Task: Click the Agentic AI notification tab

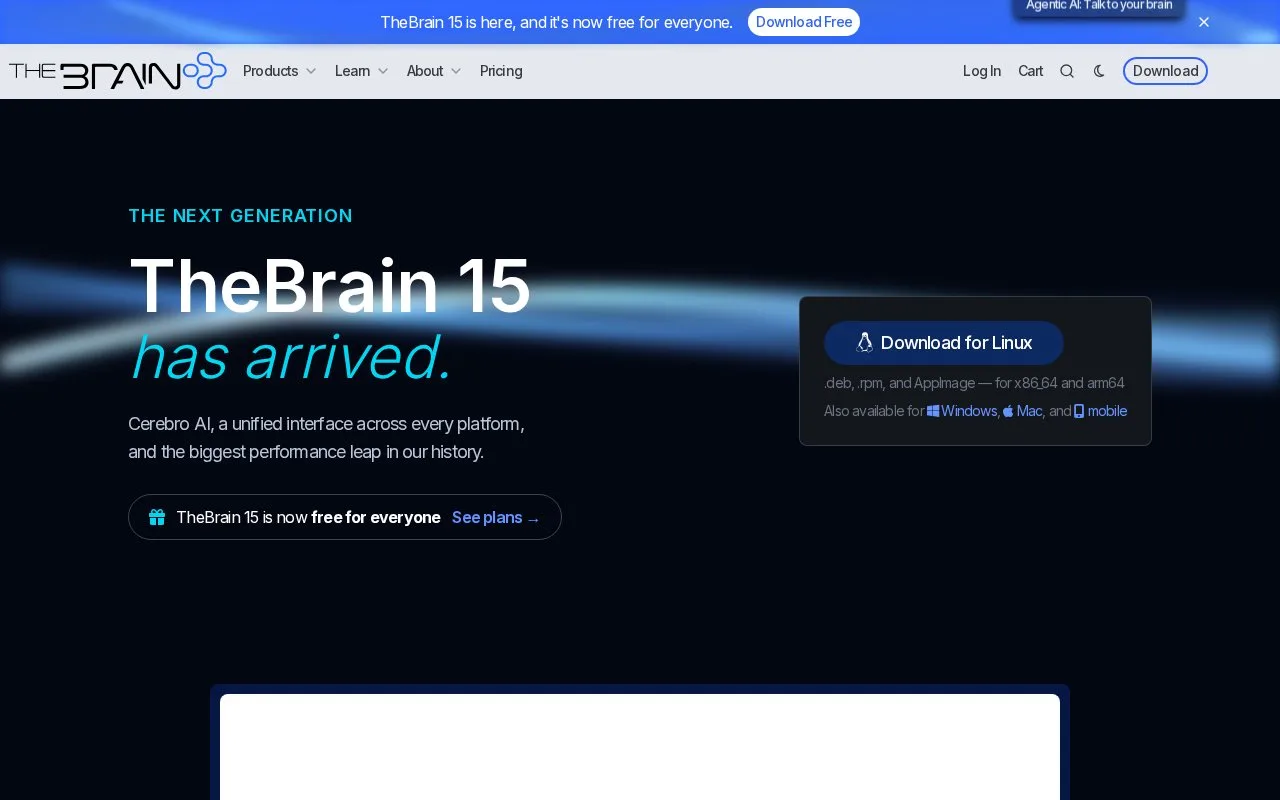Action: point(1099,6)
